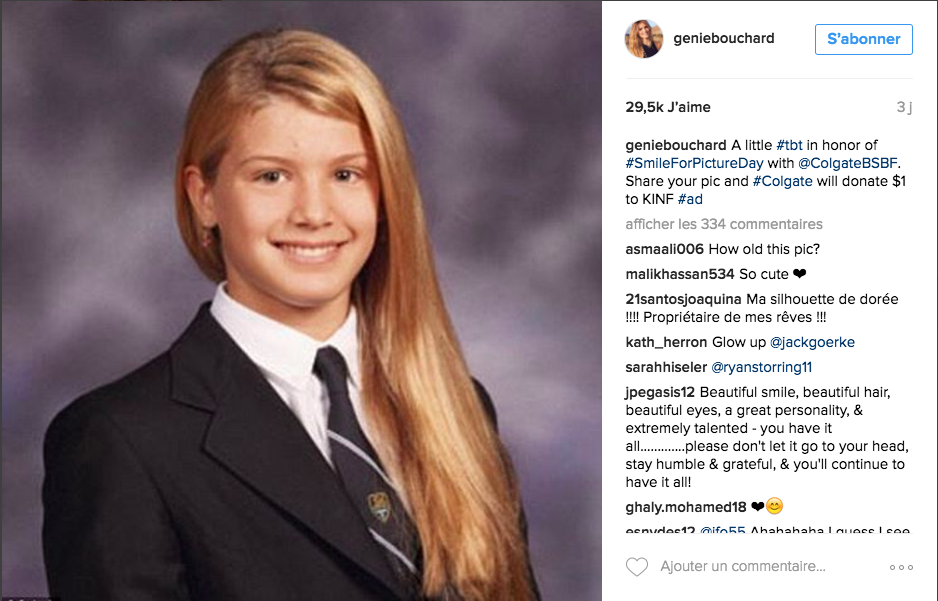Screen dimensions: 938x601
Task: Click the 3 j post timestamp
Action: pos(904,108)
